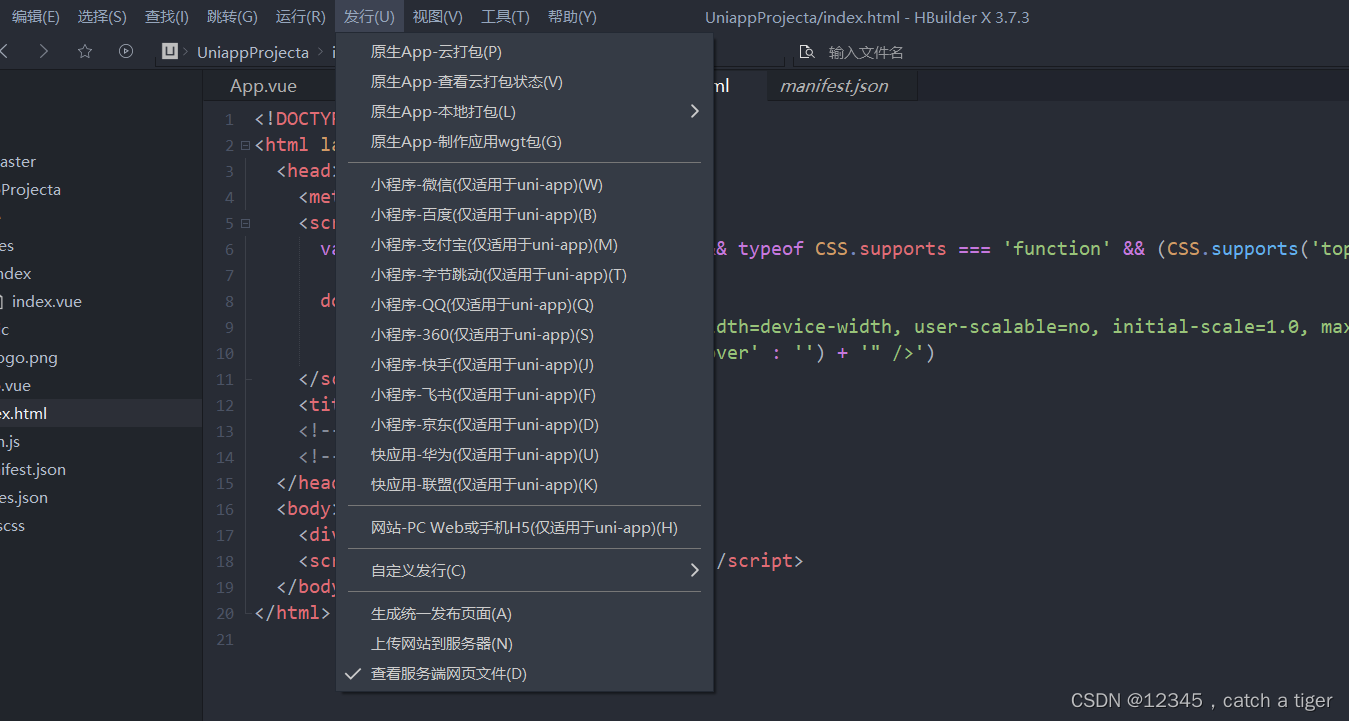Publish to 小程序-字节跳动

click(525, 275)
